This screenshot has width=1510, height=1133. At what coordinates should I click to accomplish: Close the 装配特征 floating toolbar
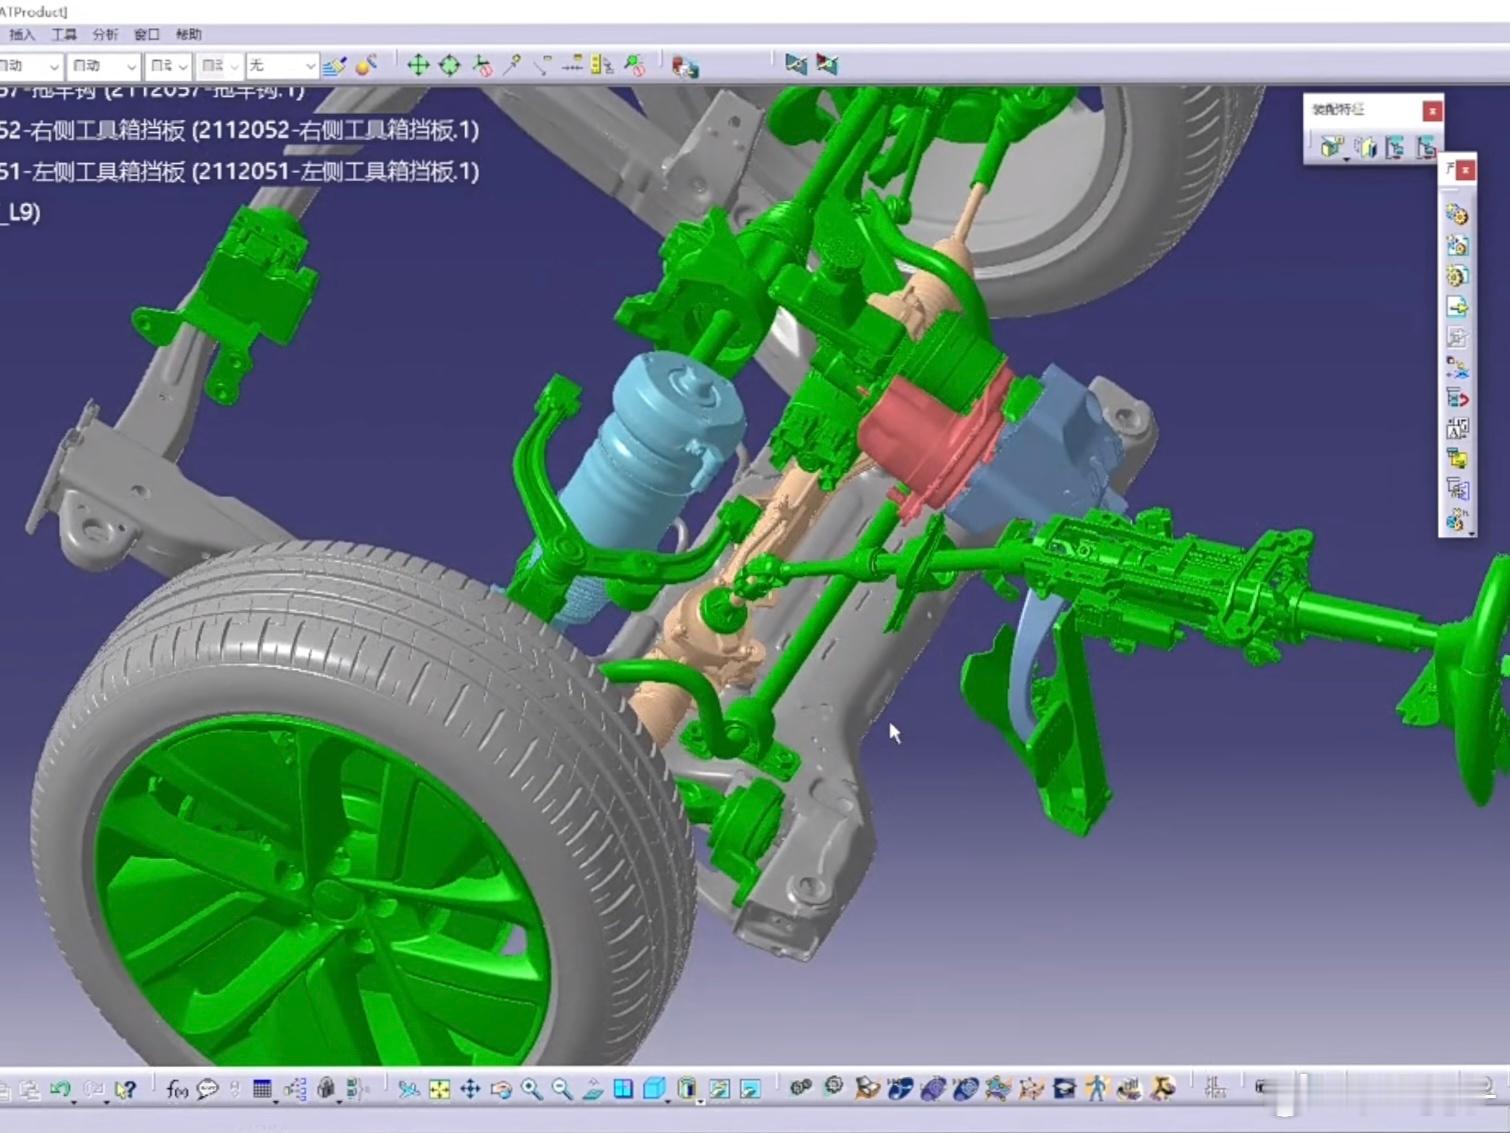click(x=1432, y=110)
